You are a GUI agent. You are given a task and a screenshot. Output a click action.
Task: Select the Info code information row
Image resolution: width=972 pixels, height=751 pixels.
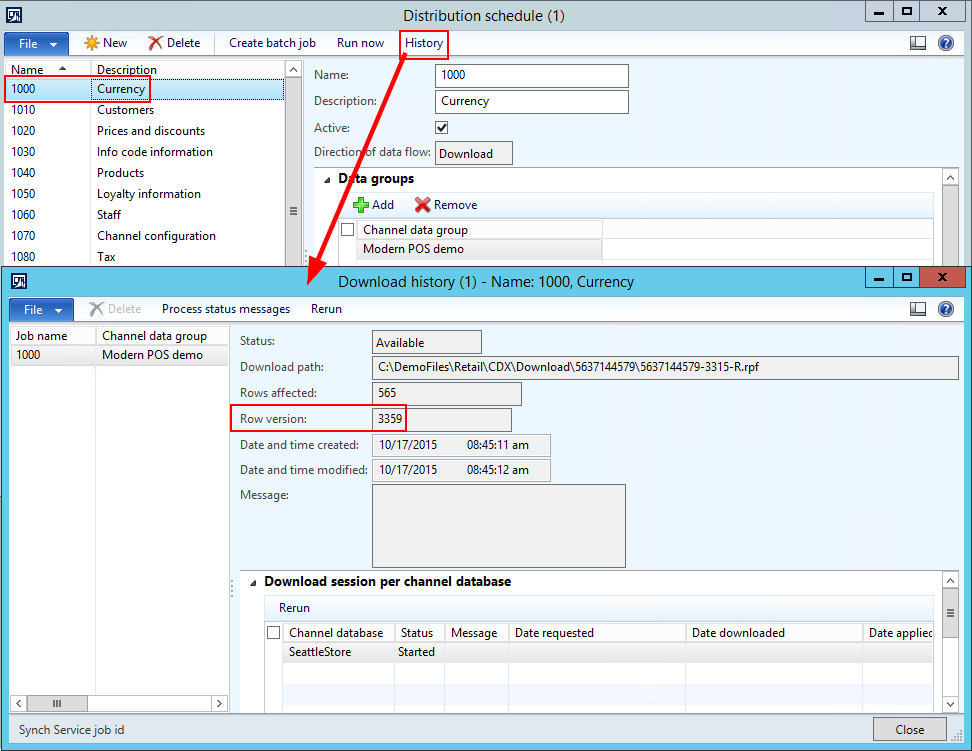pos(144,152)
